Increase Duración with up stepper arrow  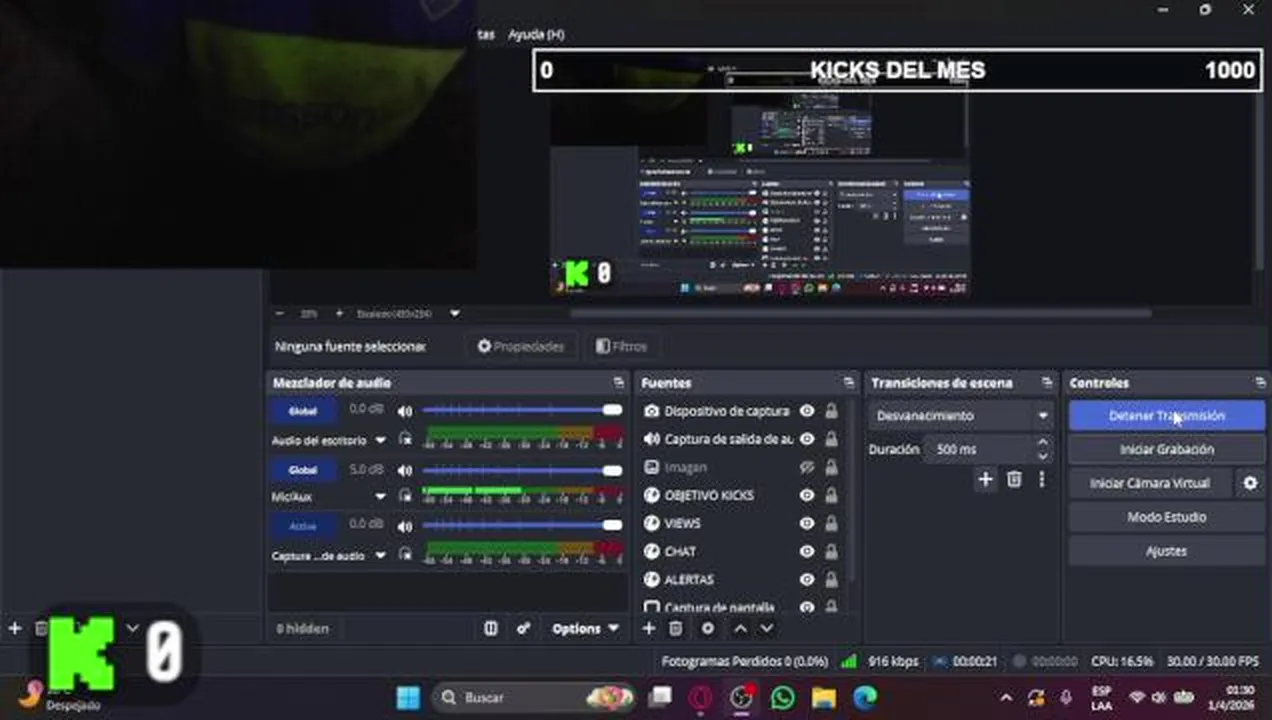(x=1043, y=442)
